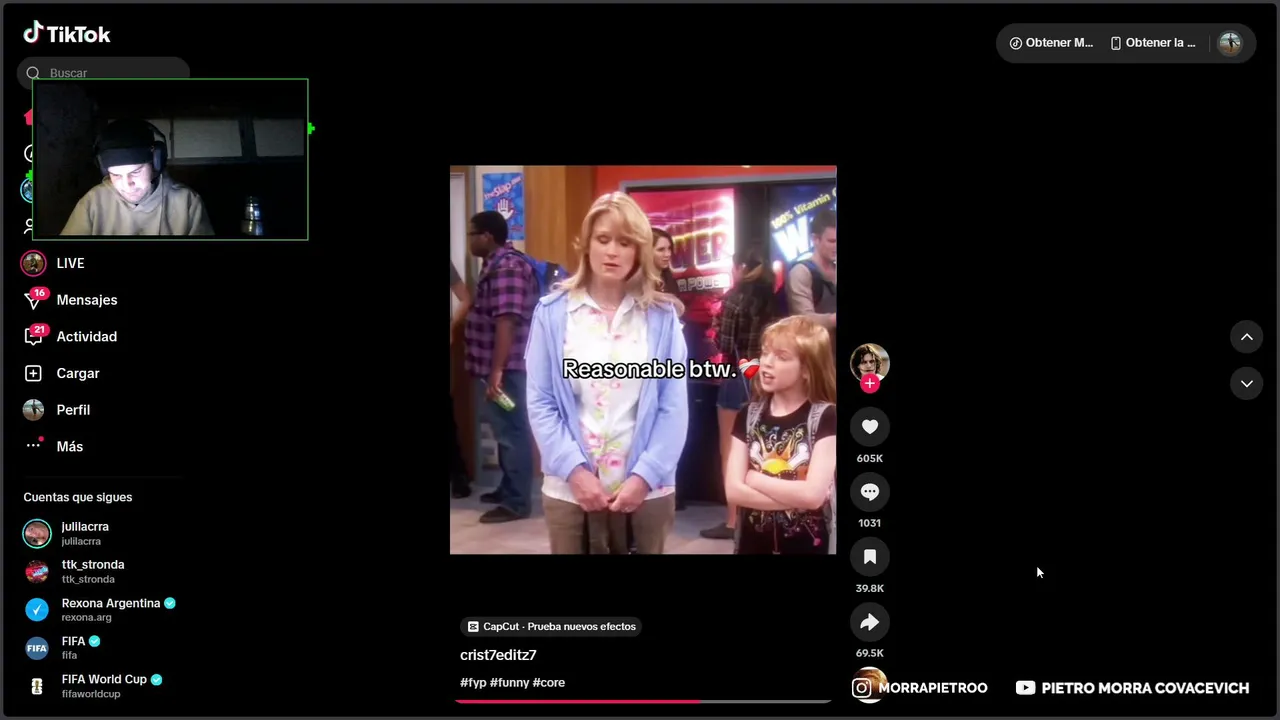This screenshot has height=720, width=1280.
Task: Follow the creator with the red plus button
Action: coord(870,383)
